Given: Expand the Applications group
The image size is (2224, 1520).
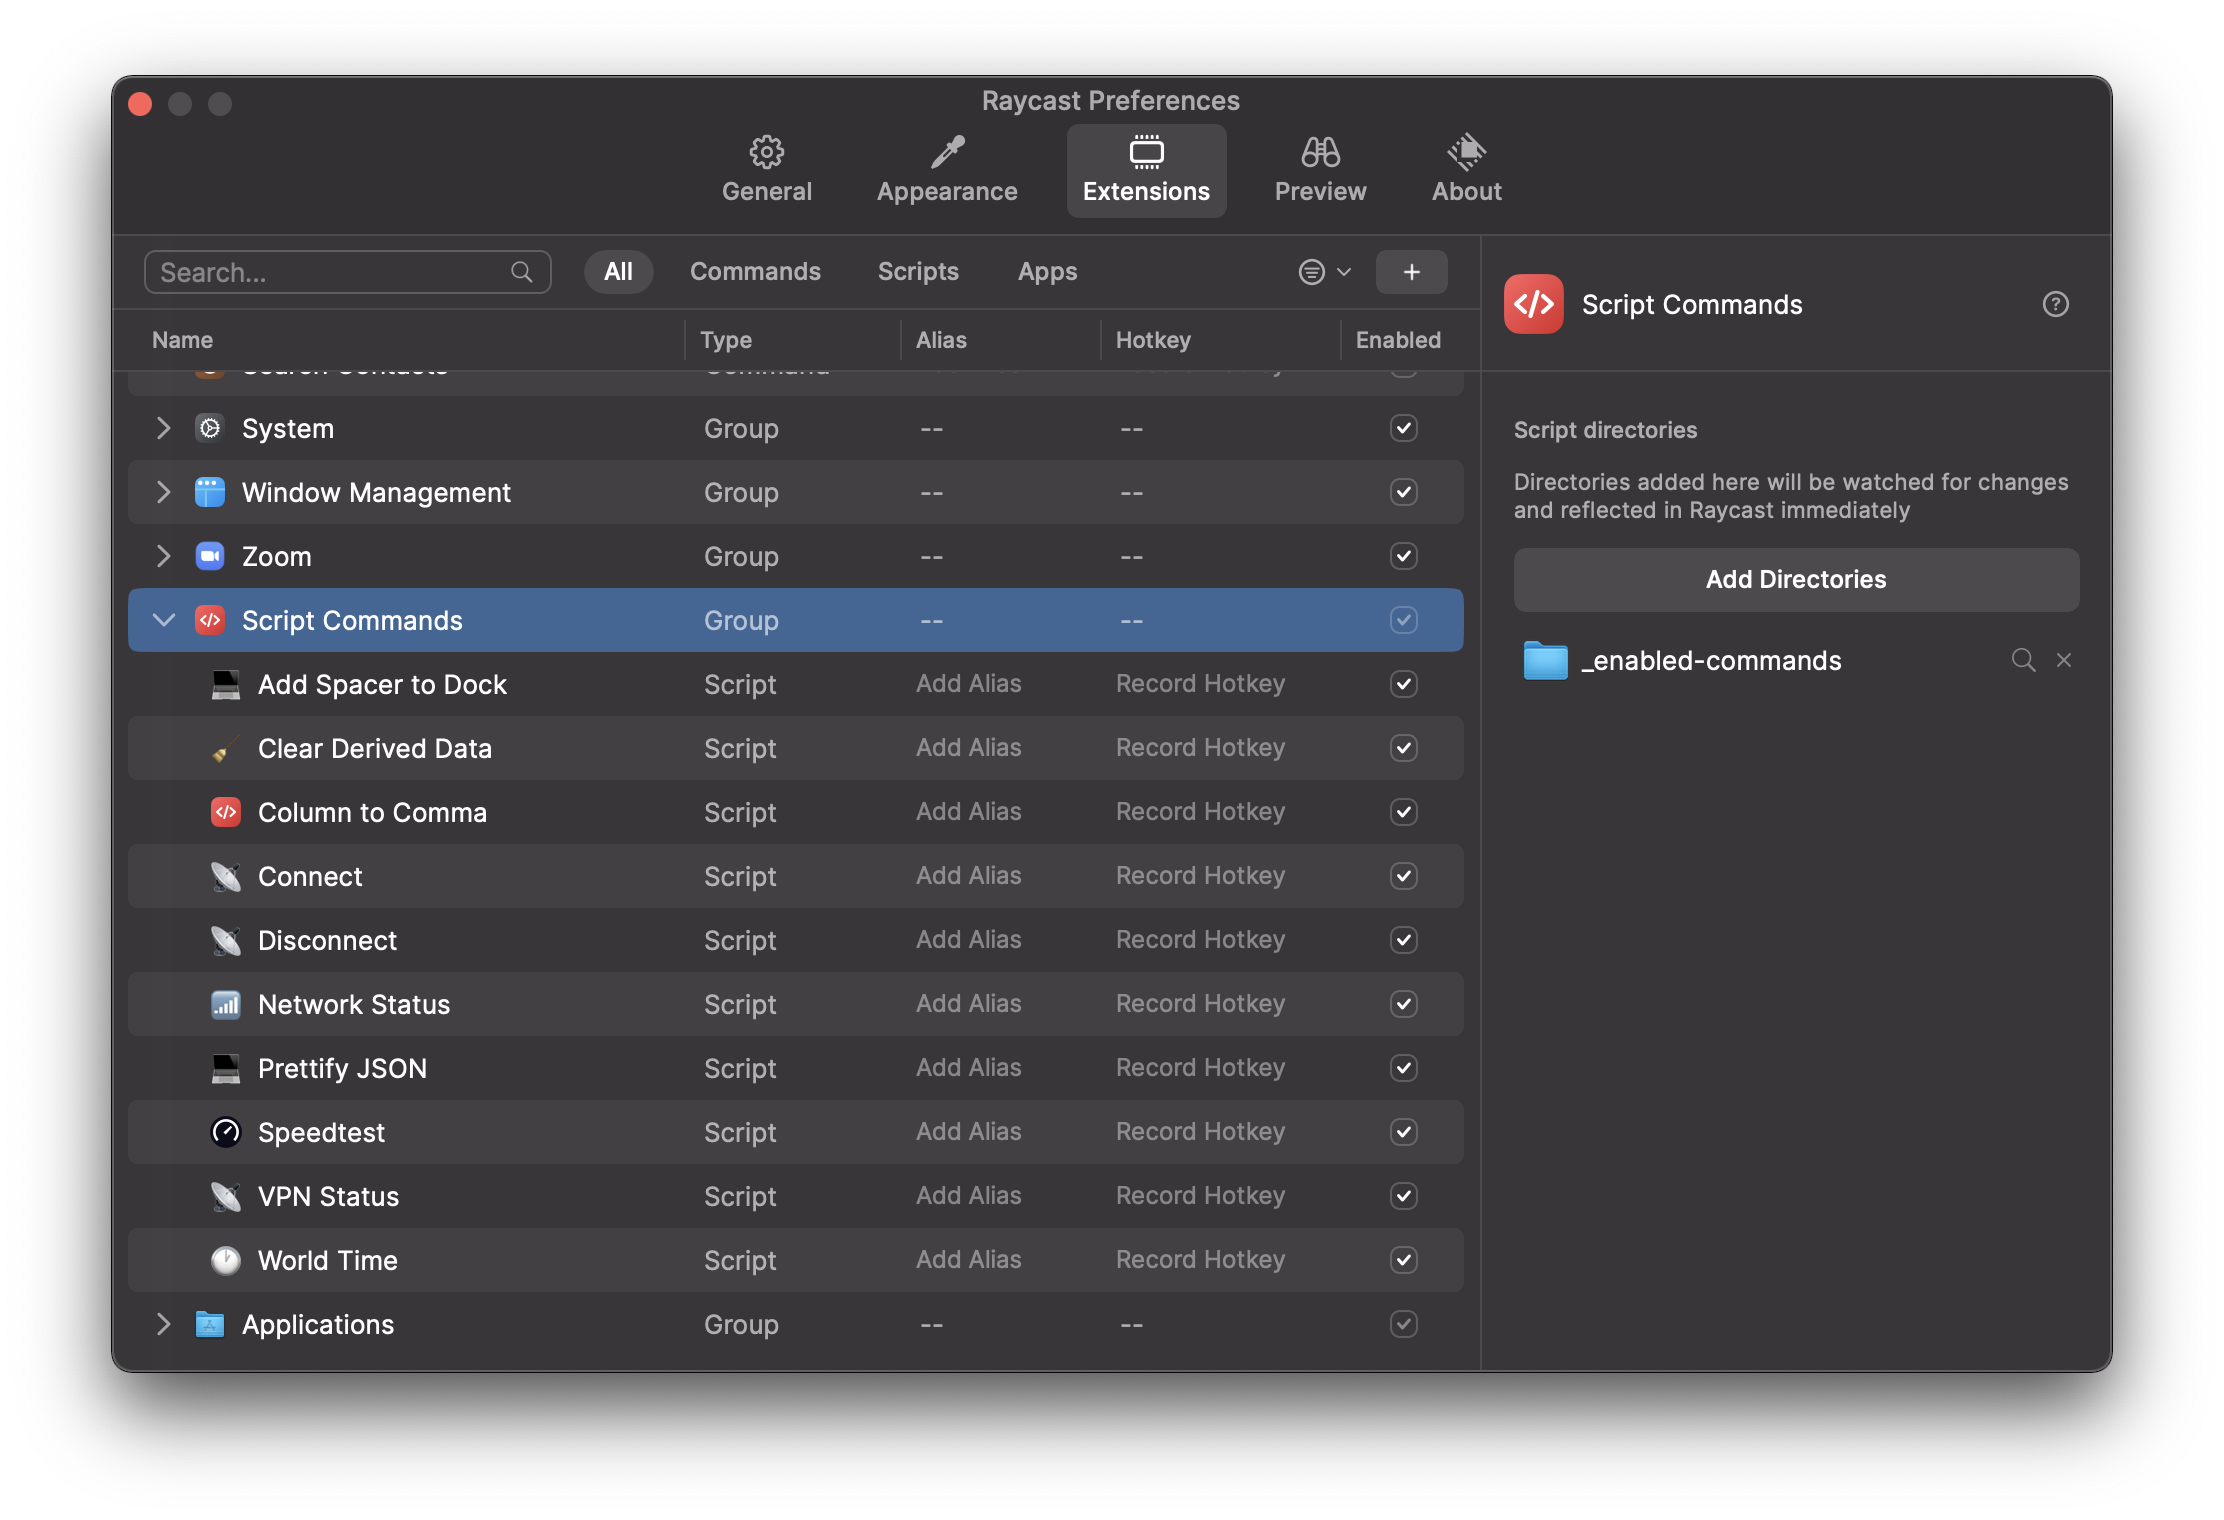Looking at the screenshot, I should (x=164, y=1324).
